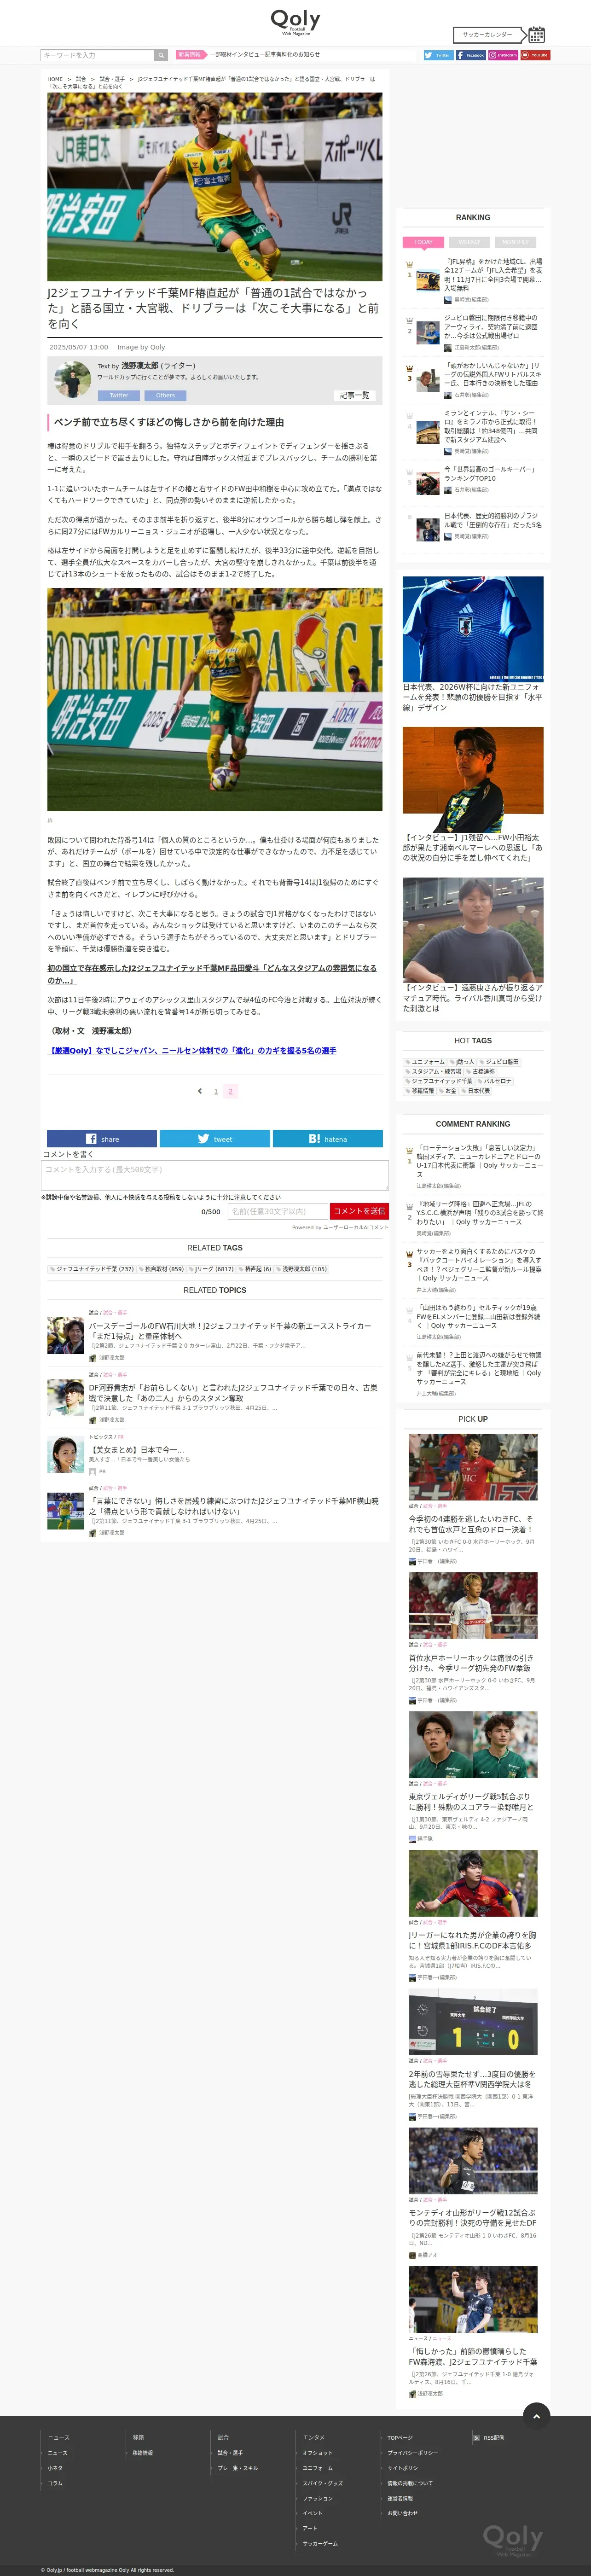This screenshot has width=591, height=2576.
Task: Open tag Jリーグ (6817)
Action: click(x=211, y=1269)
